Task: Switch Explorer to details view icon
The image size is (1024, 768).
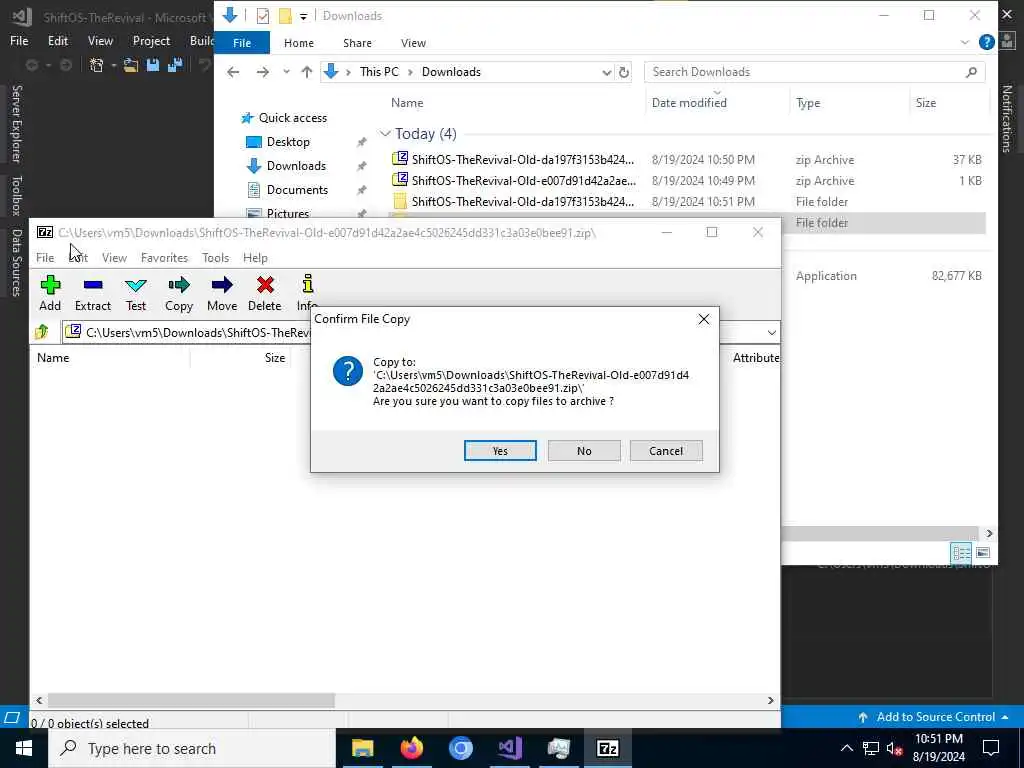Action: [961, 553]
